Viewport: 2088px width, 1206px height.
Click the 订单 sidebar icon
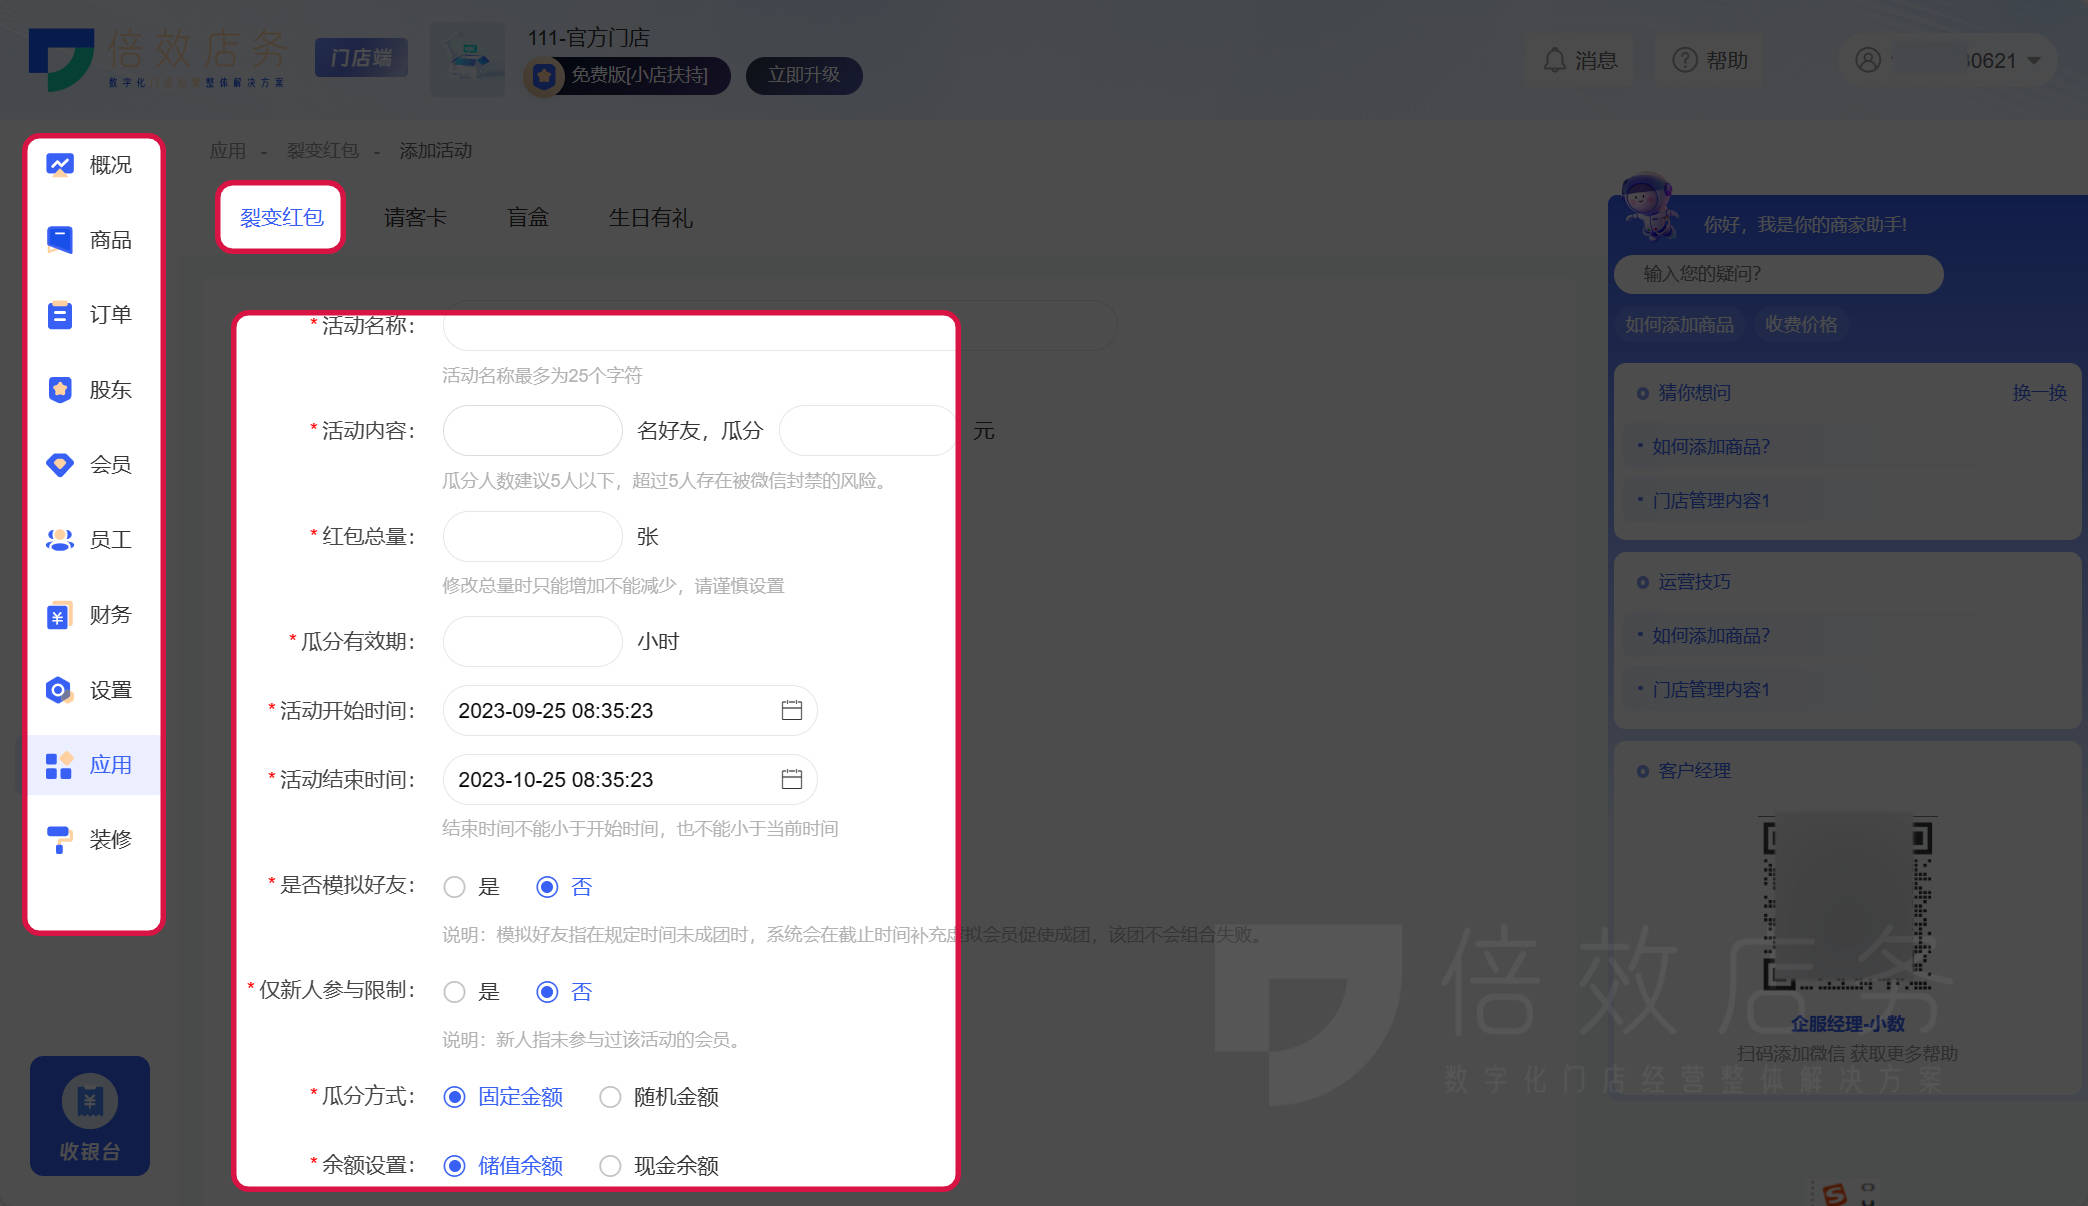95,314
